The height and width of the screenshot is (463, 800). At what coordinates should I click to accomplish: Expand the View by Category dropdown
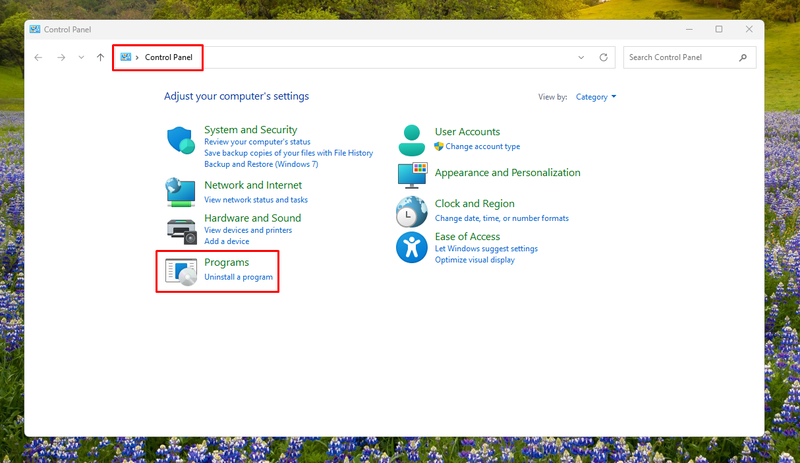[x=596, y=97]
